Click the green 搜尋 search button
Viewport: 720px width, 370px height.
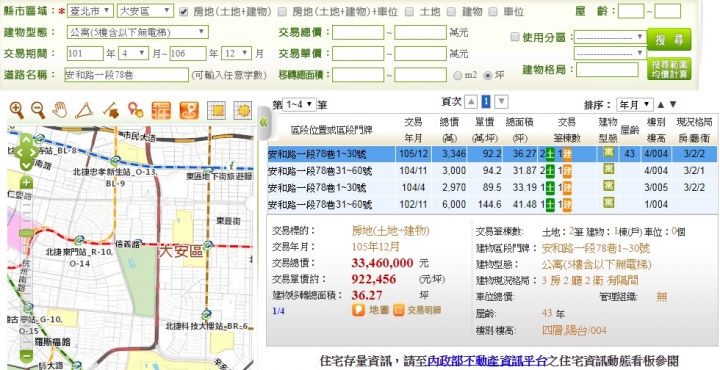pyautogui.click(x=669, y=39)
